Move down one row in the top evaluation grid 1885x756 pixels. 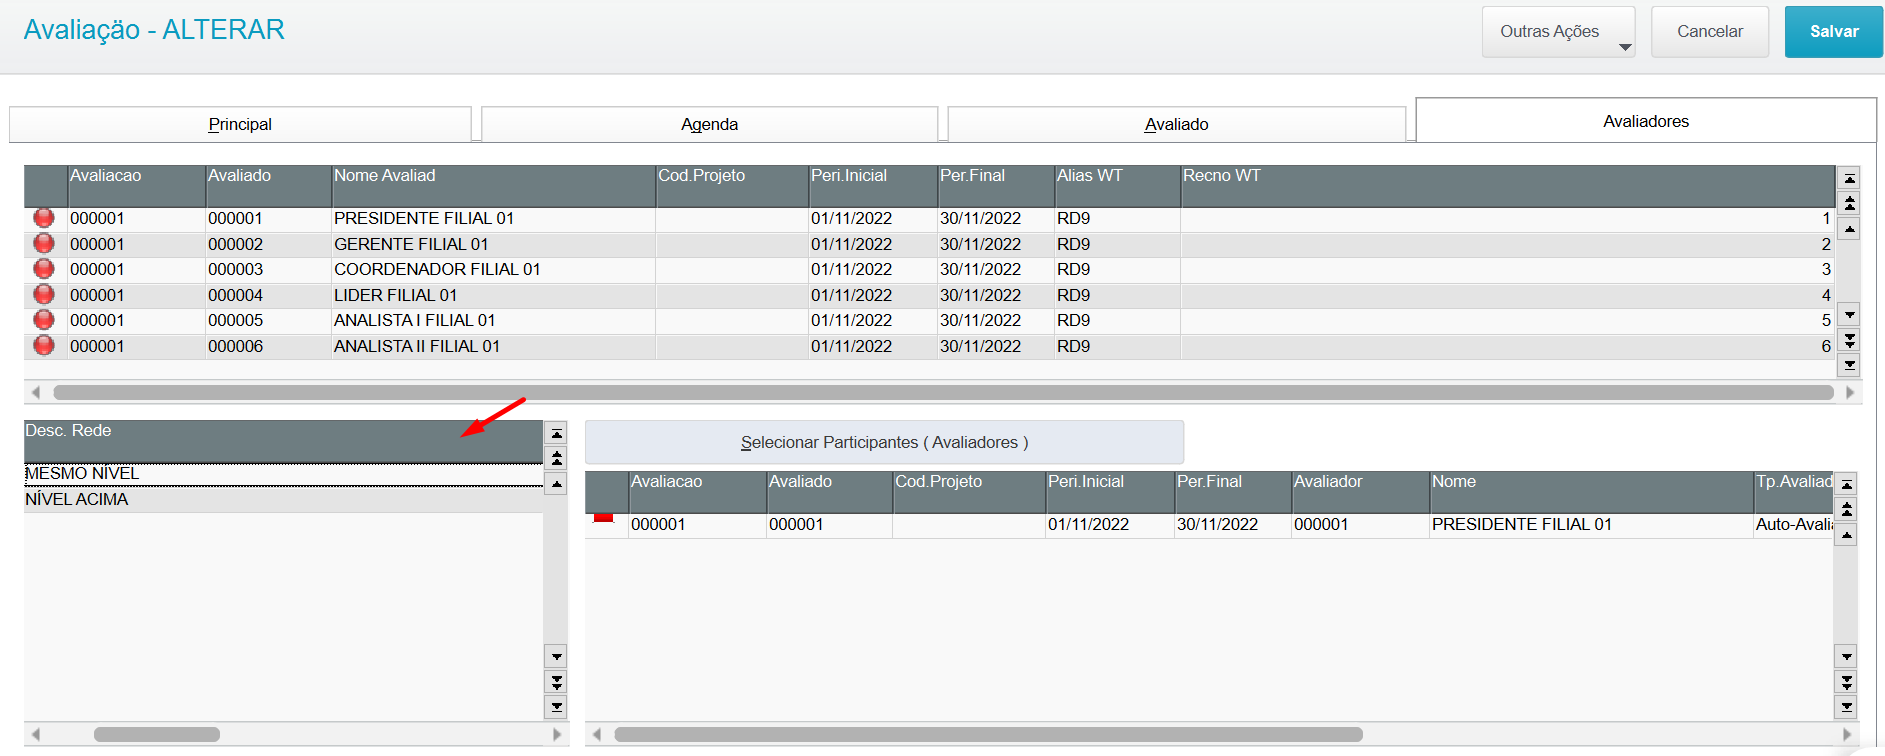1849,314
